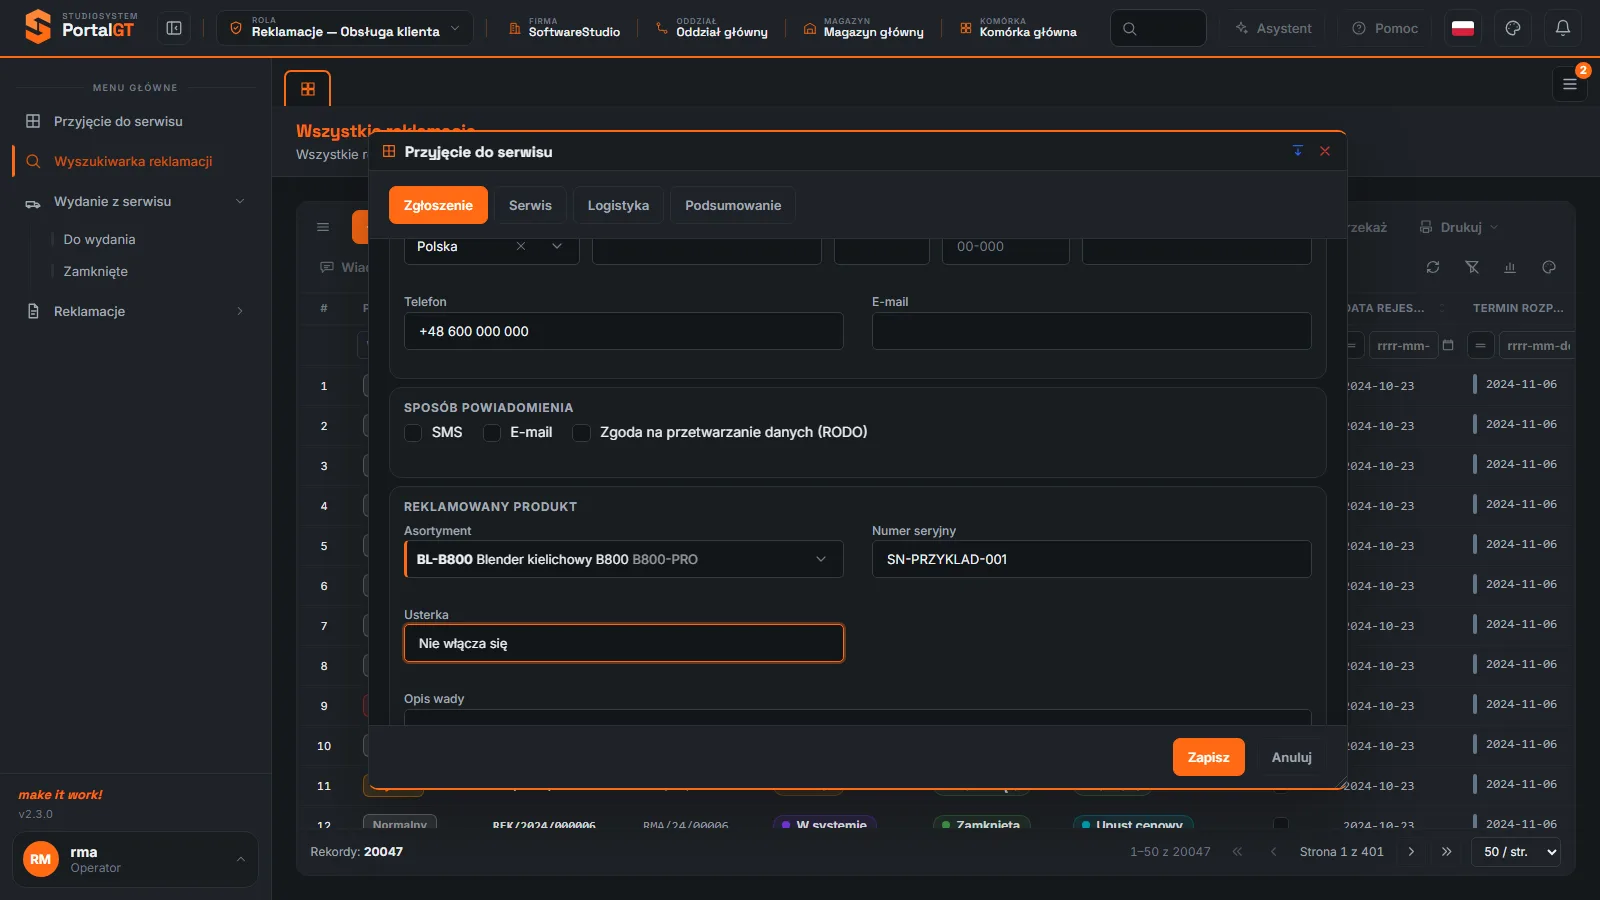Expand Wydanie z serwisu menu
Image resolution: width=1600 pixels, height=900 pixels.
coord(135,201)
